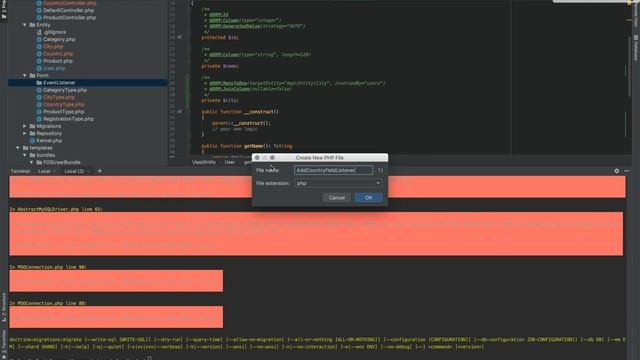Image resolution: width=640 pixels, height=360 pixels.
Task: Open terminal panel settings gear
Action: pos(616,171)
